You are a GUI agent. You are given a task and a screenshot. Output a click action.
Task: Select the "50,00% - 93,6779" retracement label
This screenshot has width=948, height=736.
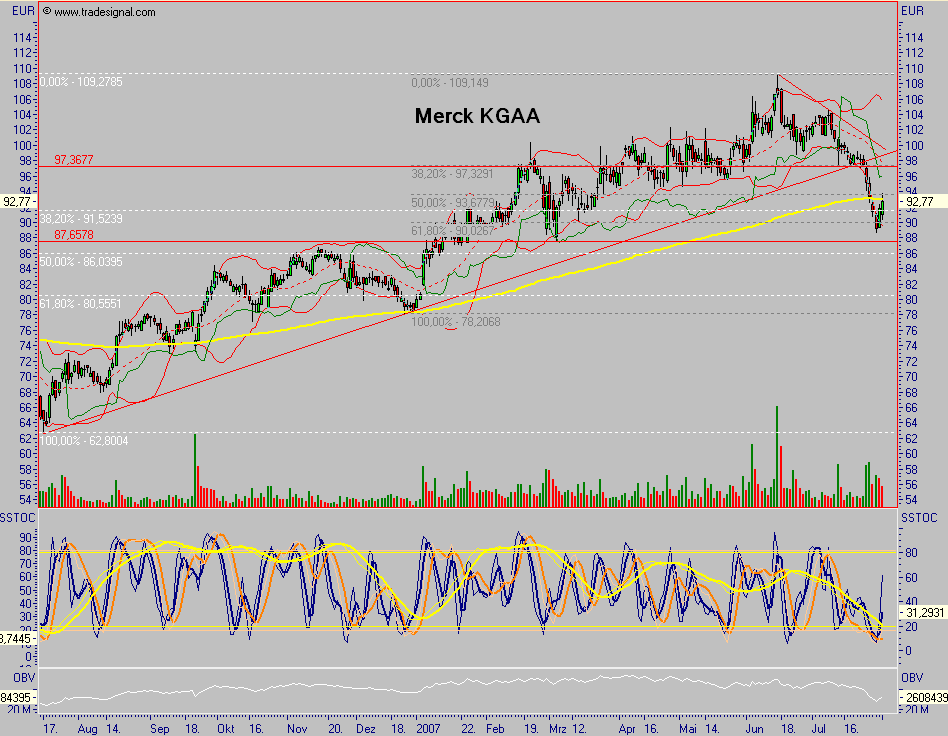coord(453,203)
